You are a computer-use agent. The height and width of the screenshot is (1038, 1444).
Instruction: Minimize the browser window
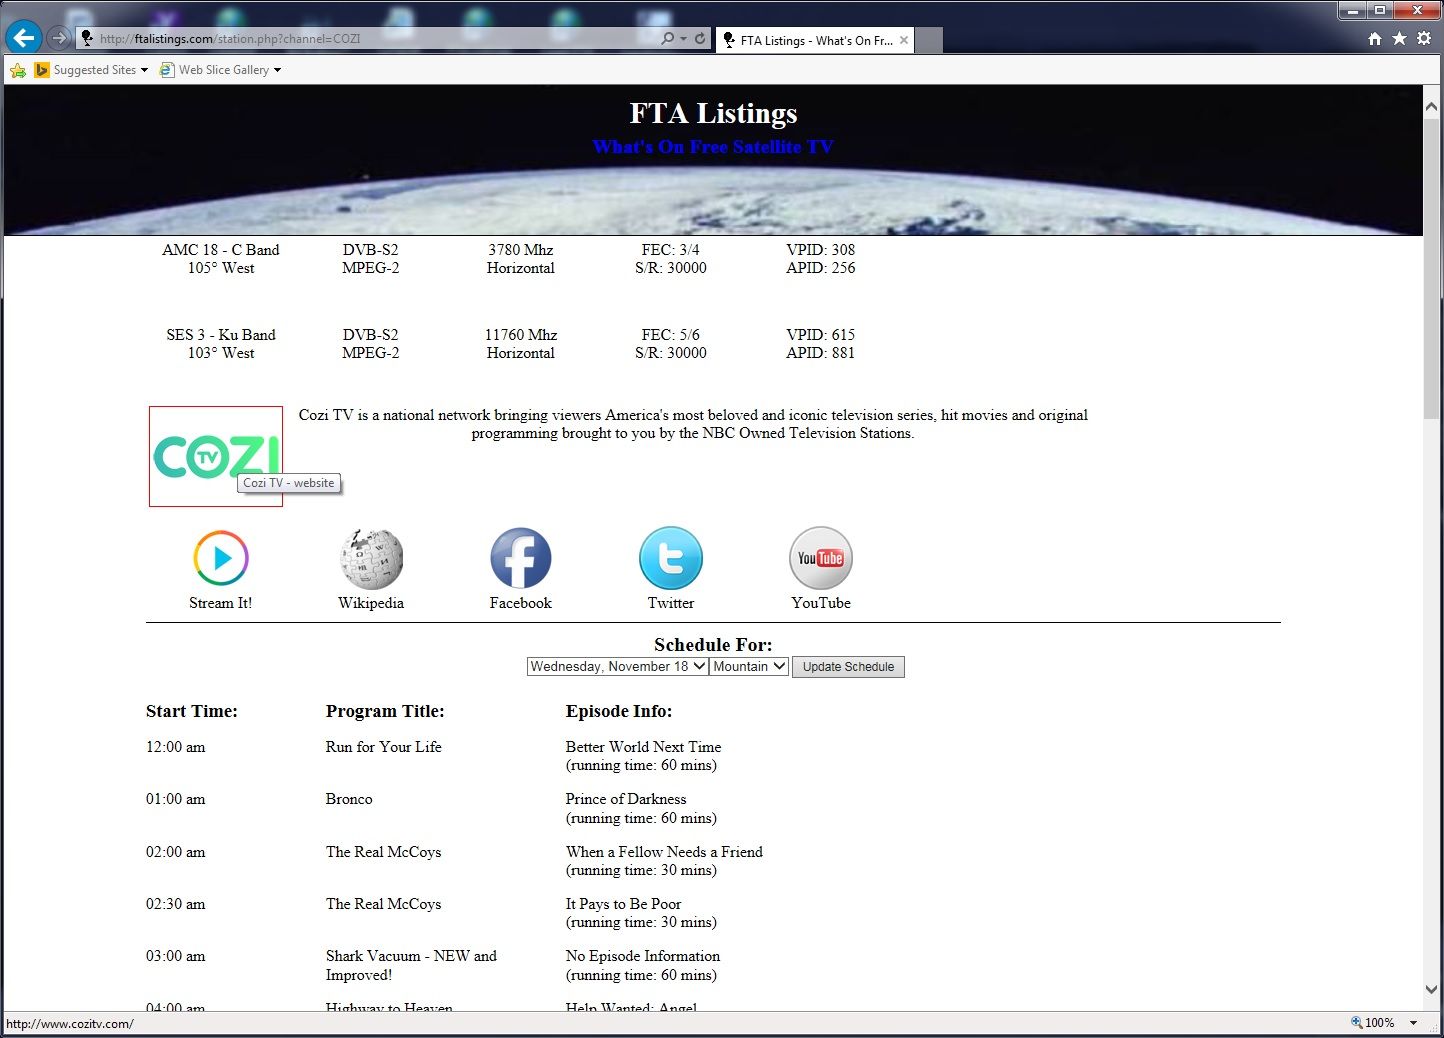(1353, 10)
